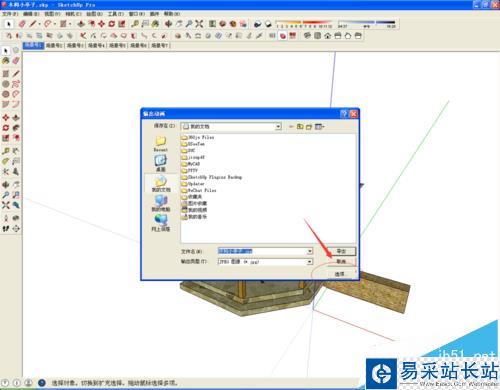The height and width of the screenshot is (390, 500).
Task: Go up one folder level in dialog
Action: 300,126
